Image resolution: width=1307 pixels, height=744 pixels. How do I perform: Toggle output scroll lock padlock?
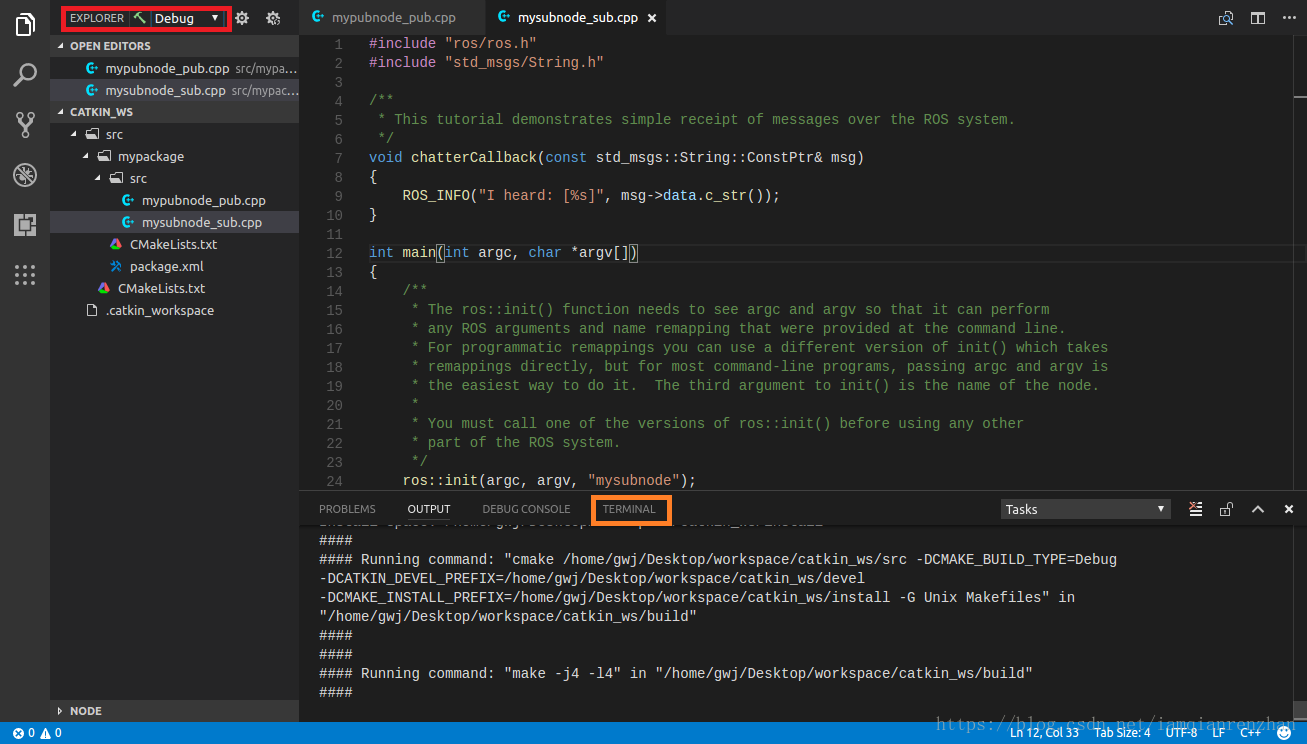[x=1226, y=509]
